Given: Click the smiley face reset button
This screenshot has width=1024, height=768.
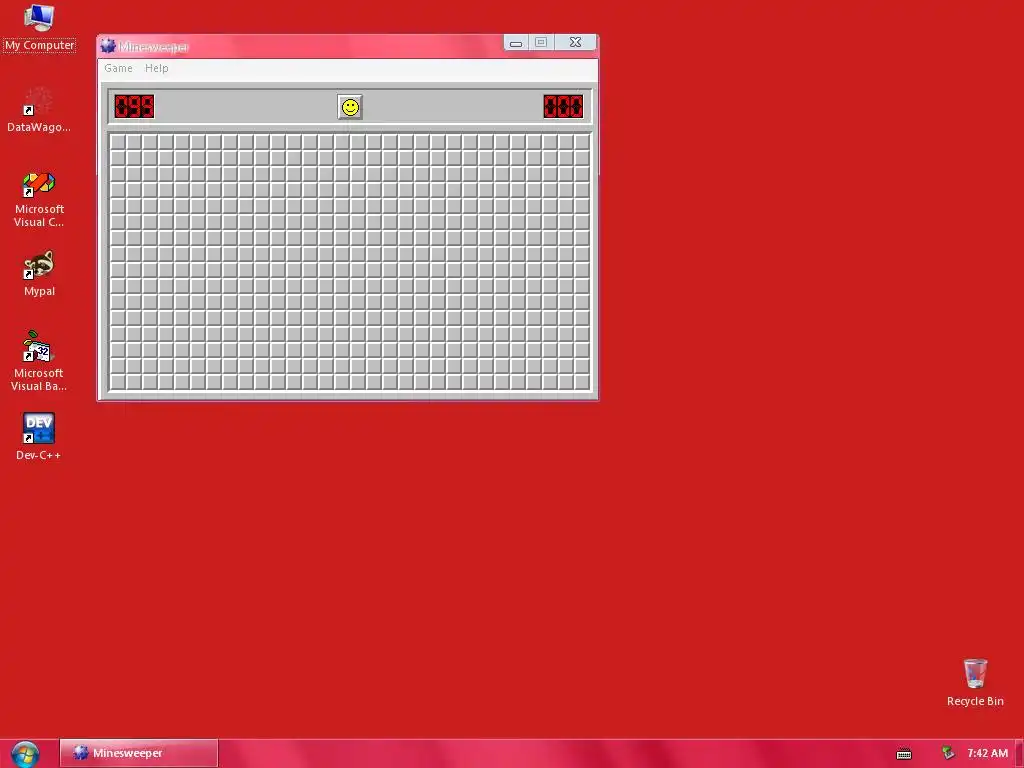Looking at the screenshot, I should [x=350, y=107].
